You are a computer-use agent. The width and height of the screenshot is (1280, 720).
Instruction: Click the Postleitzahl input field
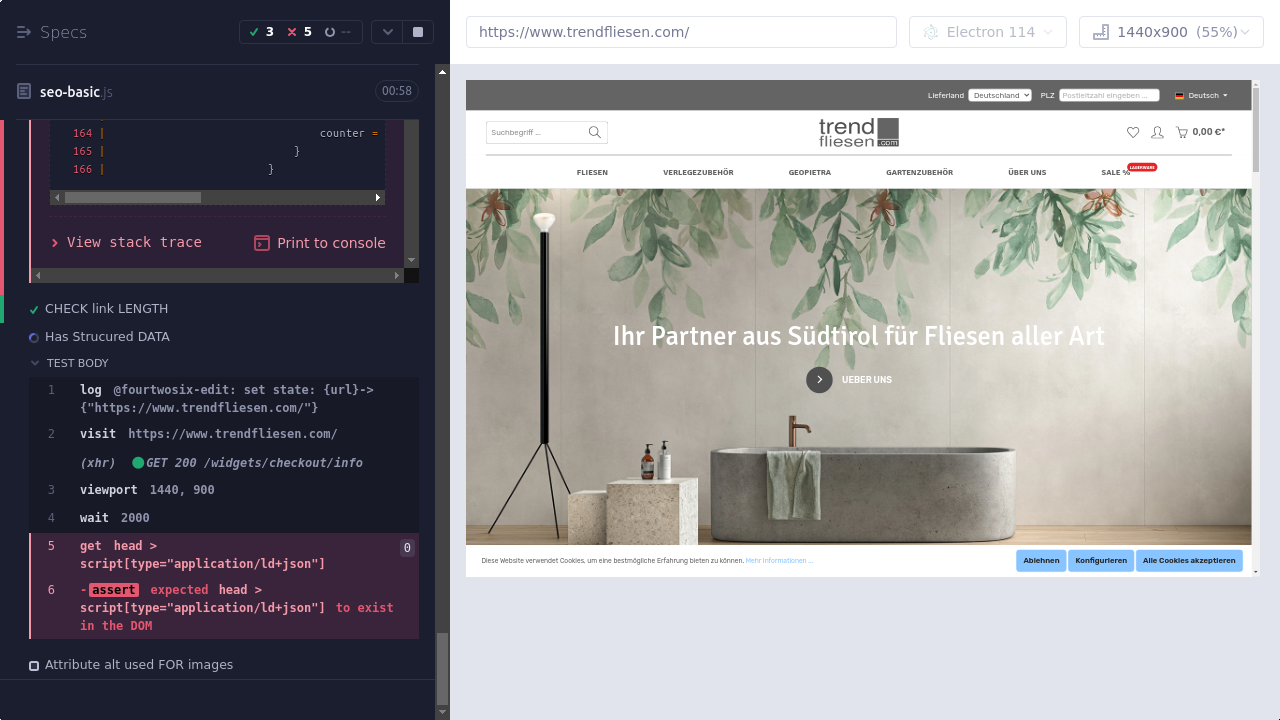pos(1109,95)
